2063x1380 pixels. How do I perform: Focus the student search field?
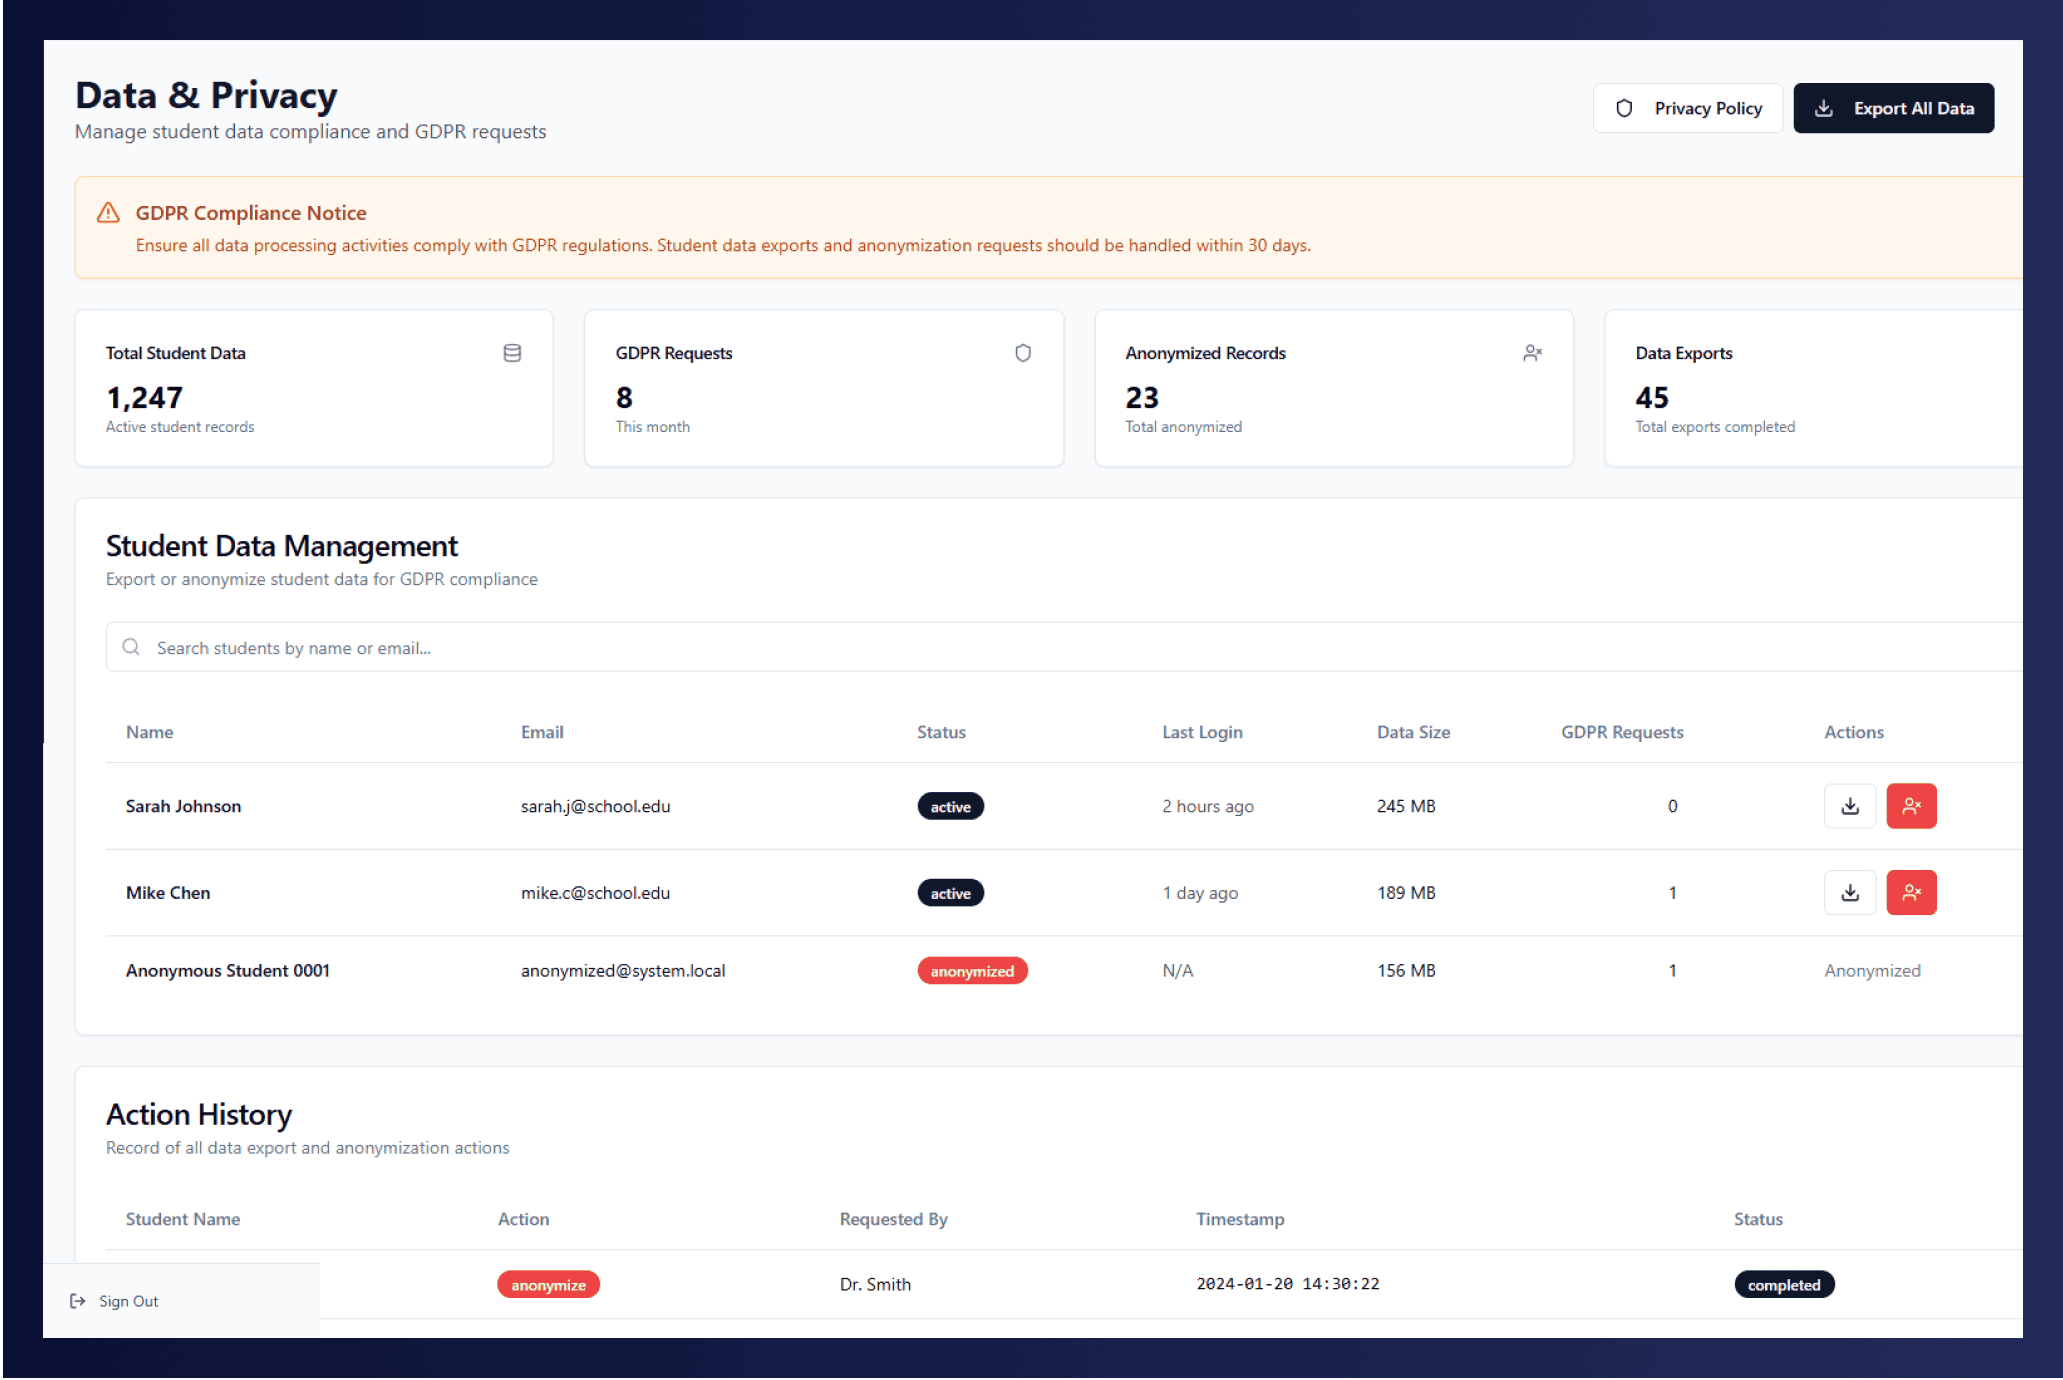coord(1064,647)
